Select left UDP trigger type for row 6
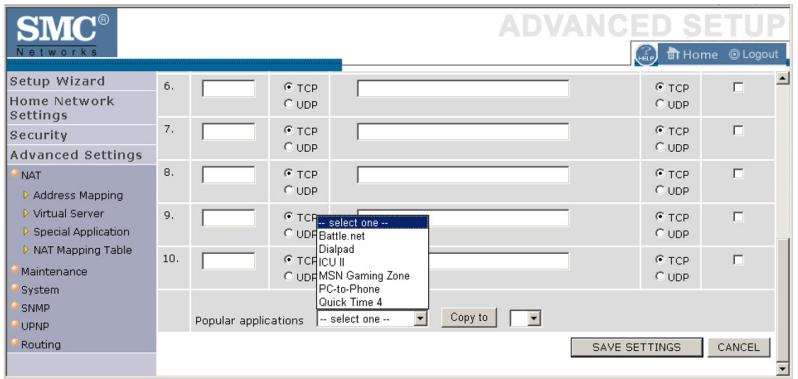This screenshot has height=379, width=798. (x=289, y=104)
